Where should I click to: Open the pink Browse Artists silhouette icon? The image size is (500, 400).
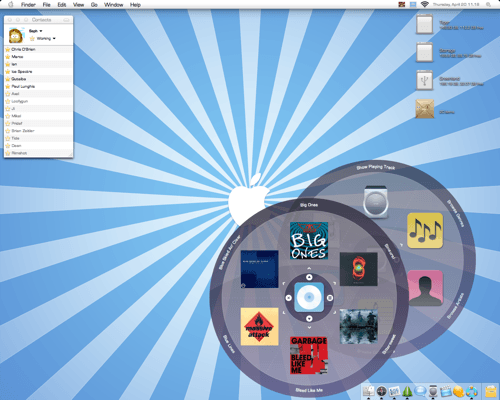(425, 288)
